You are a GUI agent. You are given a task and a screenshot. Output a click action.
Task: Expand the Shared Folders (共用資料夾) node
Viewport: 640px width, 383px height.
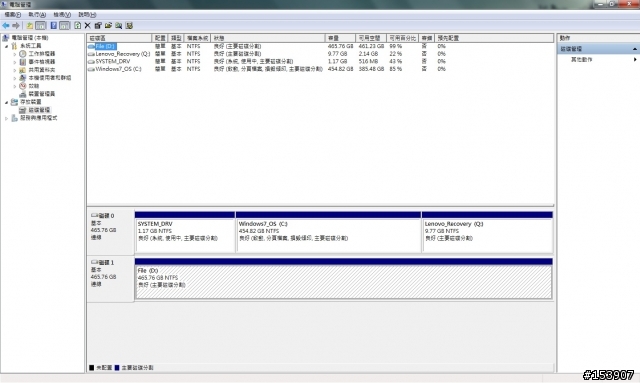(15, 70)
